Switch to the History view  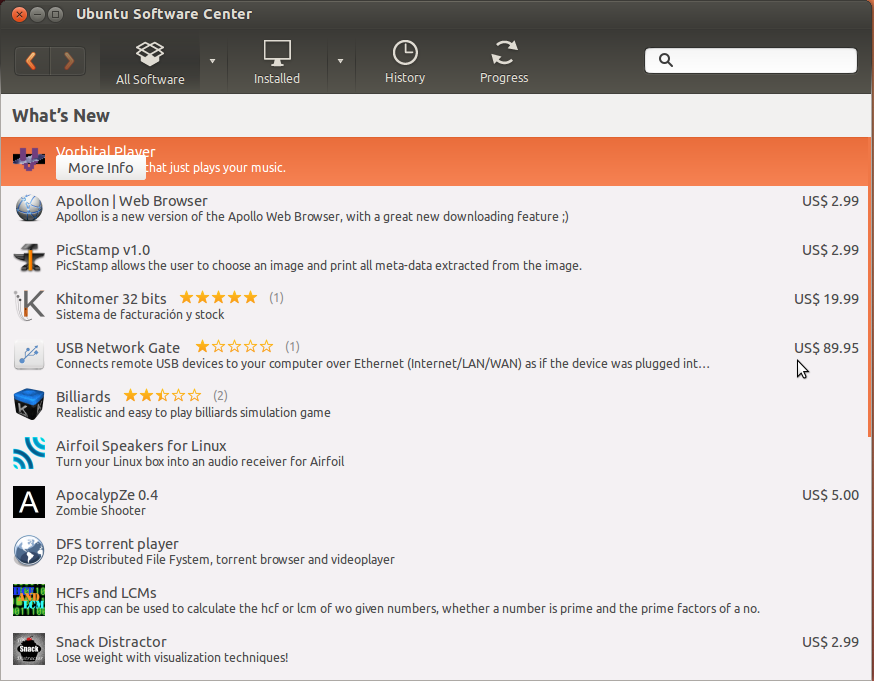pyautogui.click(x=405, y=60)
